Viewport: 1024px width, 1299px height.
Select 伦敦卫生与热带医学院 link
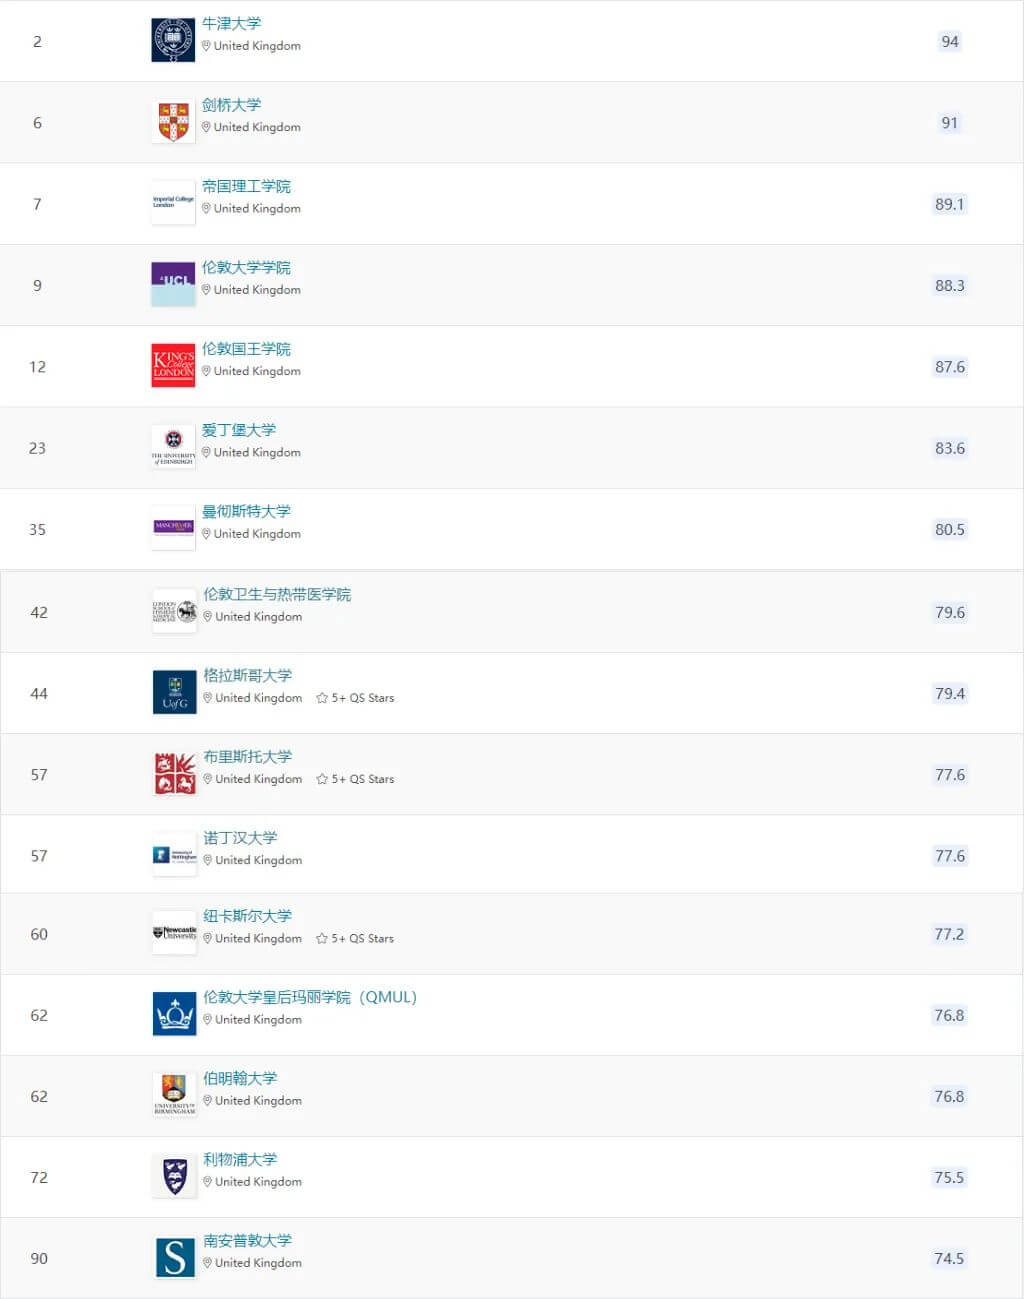tap(277, 595)
